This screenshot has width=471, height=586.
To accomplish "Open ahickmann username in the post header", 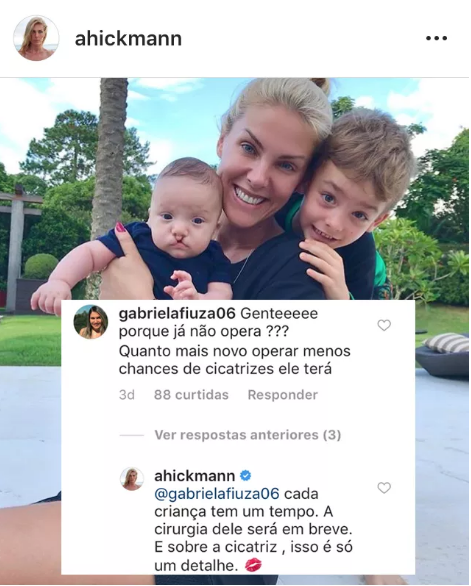I will 128,38.
